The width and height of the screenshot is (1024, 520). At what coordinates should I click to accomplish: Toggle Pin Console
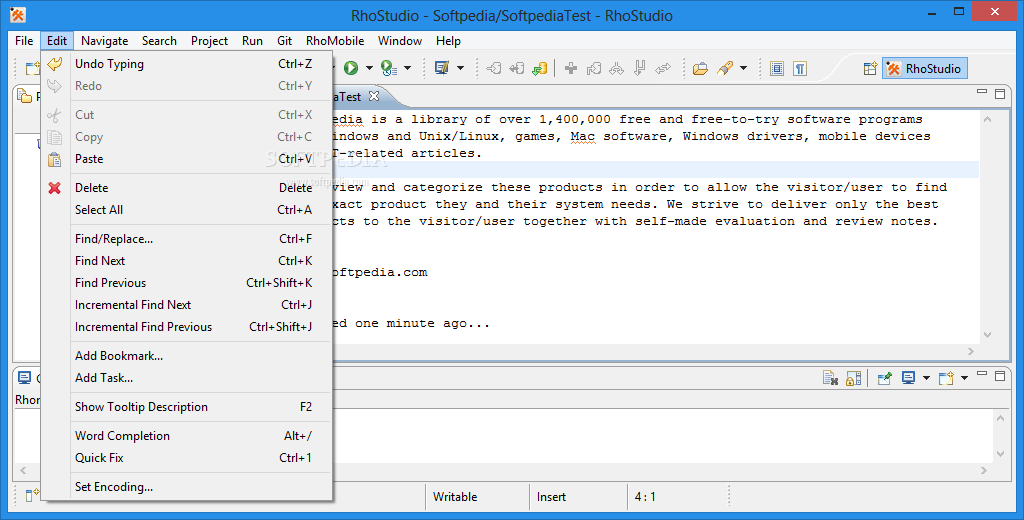pos(885,378)
